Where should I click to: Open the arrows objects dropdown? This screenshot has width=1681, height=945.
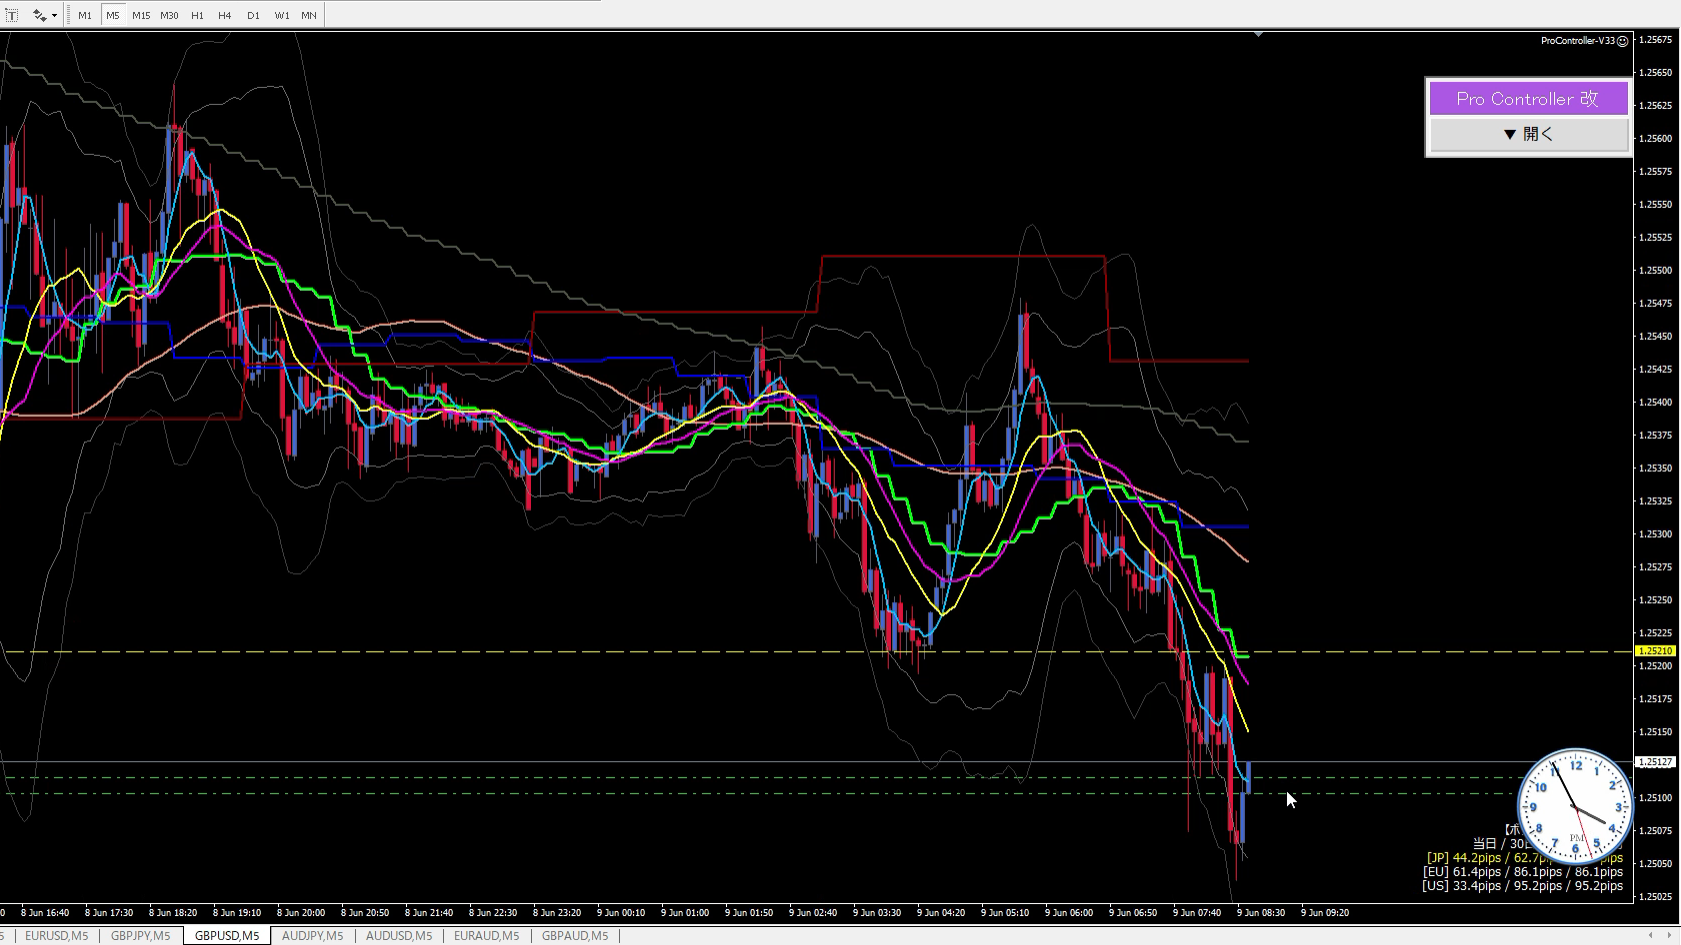coord(45,15)
